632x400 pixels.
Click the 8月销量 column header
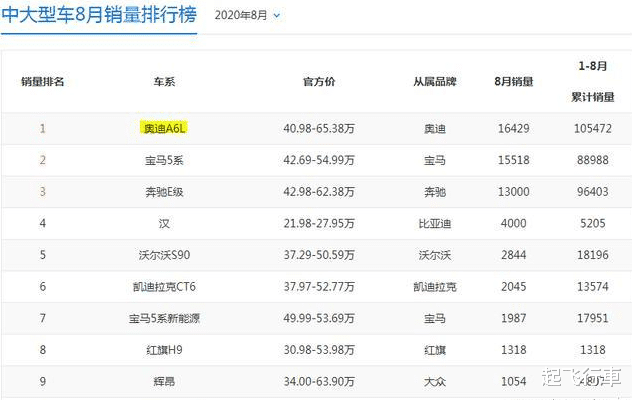tap(514, 82)
